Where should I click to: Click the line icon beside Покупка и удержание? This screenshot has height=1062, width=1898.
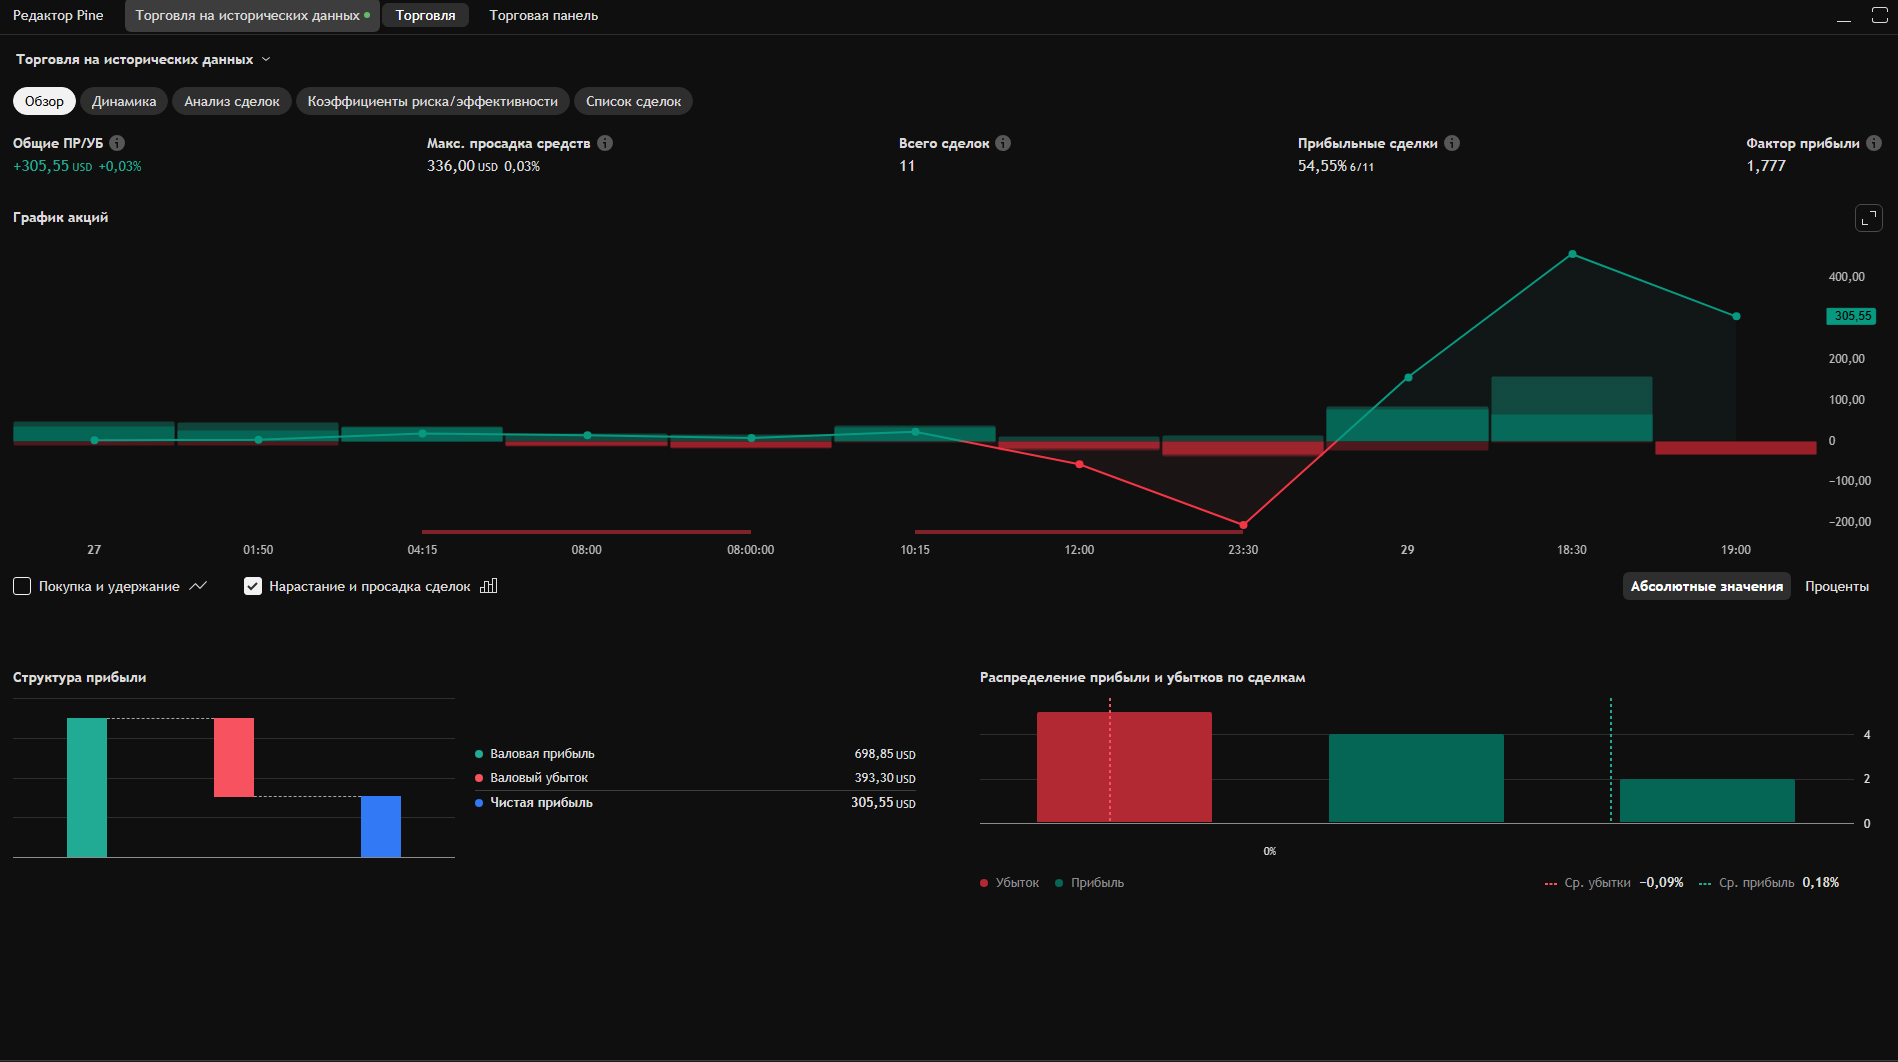click(x=198, y=586)
